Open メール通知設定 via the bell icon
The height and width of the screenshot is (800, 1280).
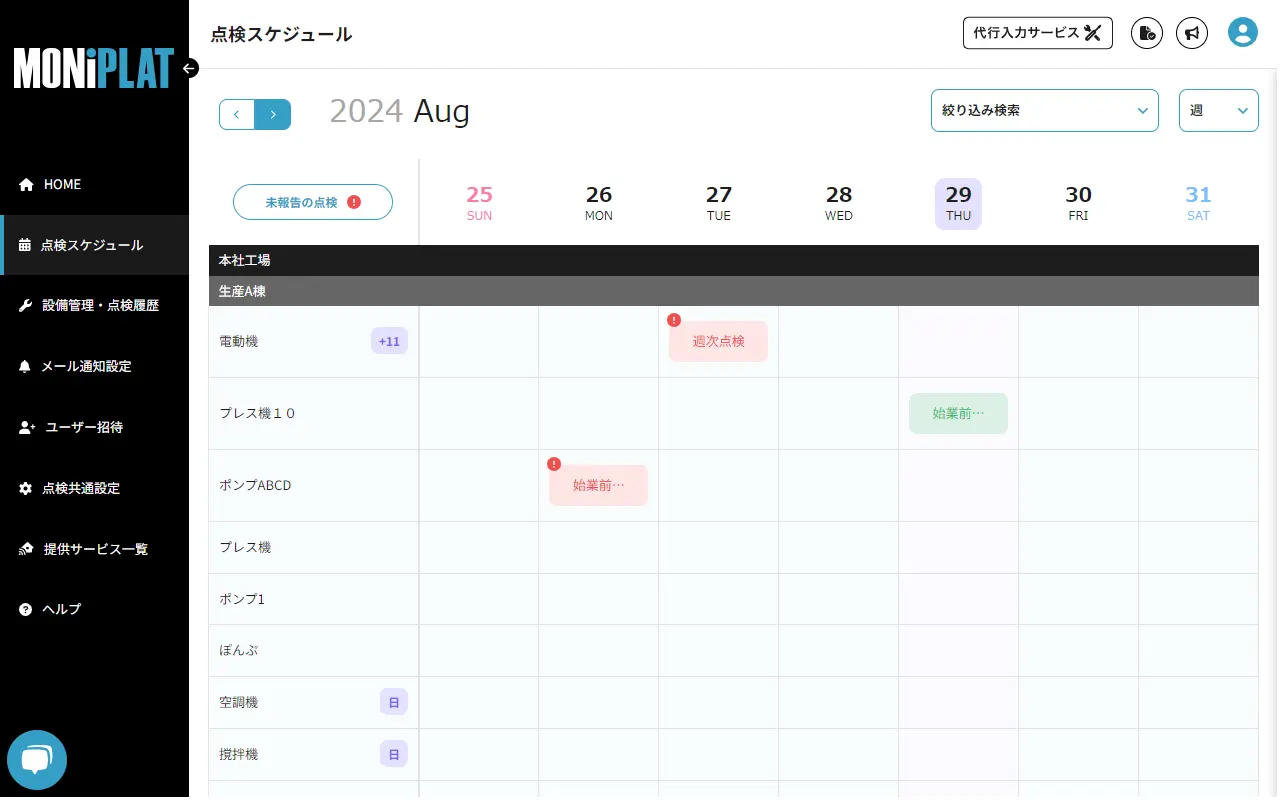coord(27,366)
